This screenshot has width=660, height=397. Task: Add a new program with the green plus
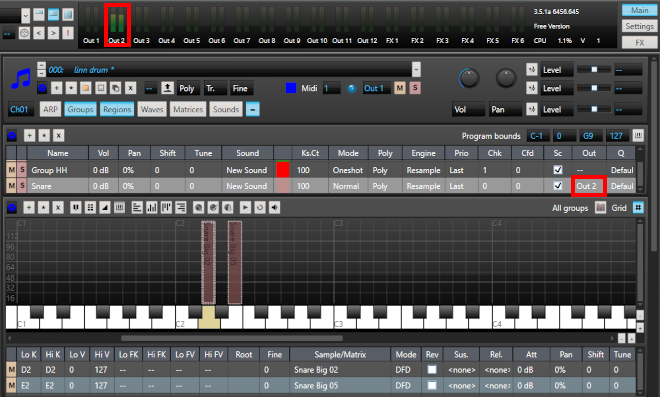point(56,88)
